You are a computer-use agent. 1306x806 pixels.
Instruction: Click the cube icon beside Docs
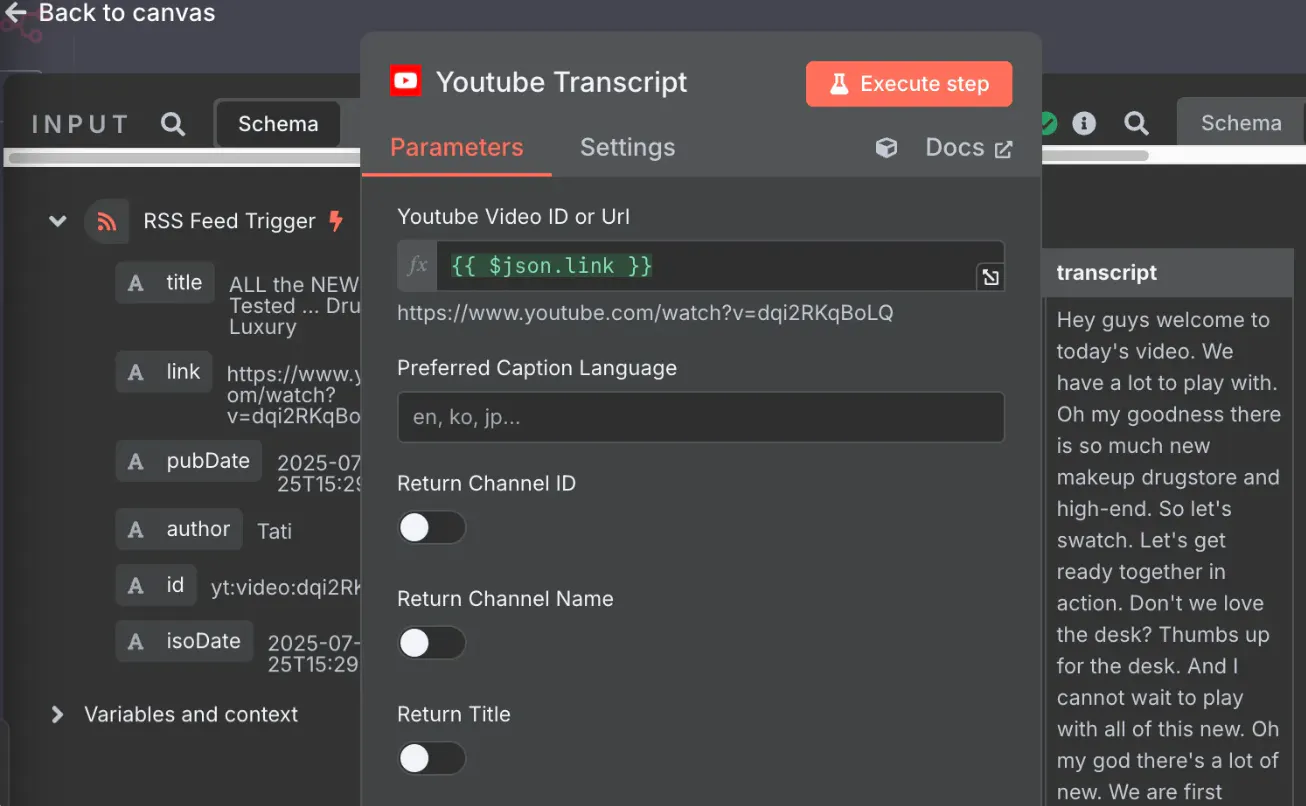pyautogui.click(x=886, y=148)
